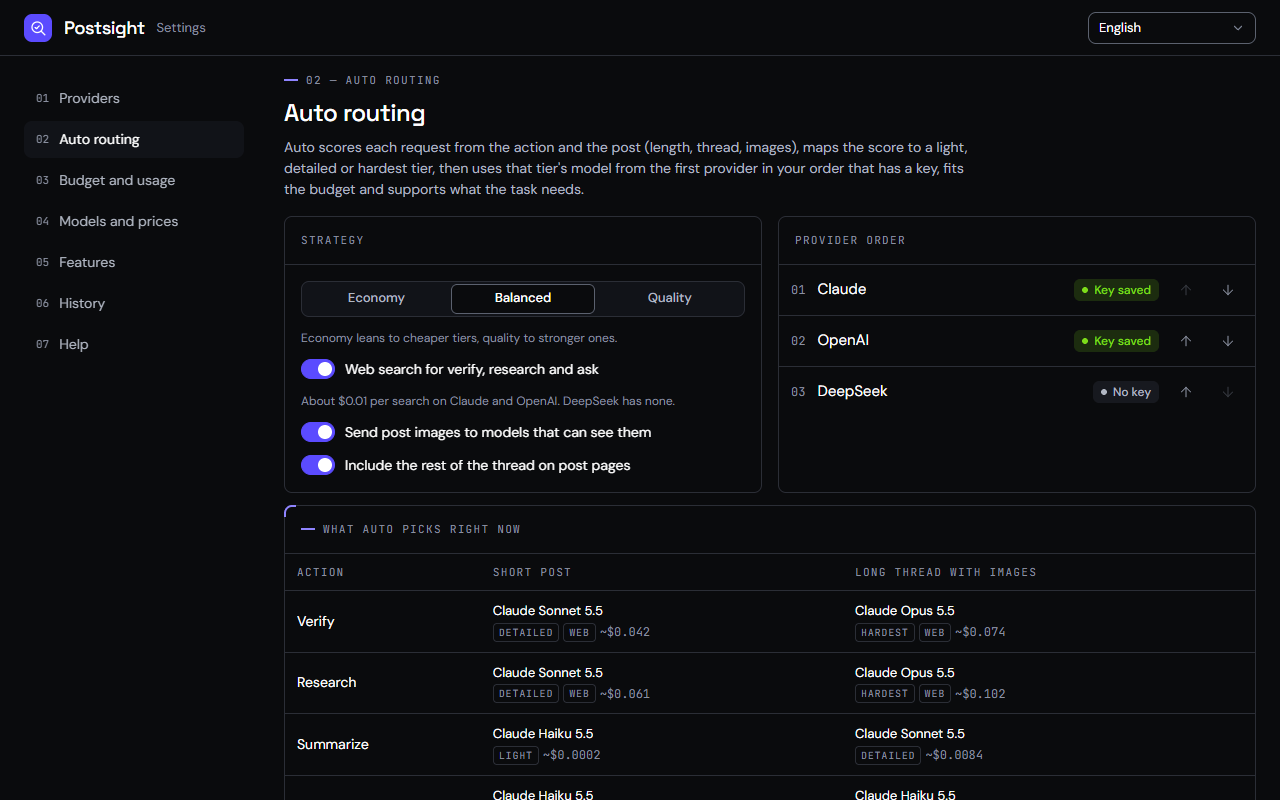The image size is (1280, 800).
Task: Toggle web search for verify, research and ask
Action: [318, 370]
